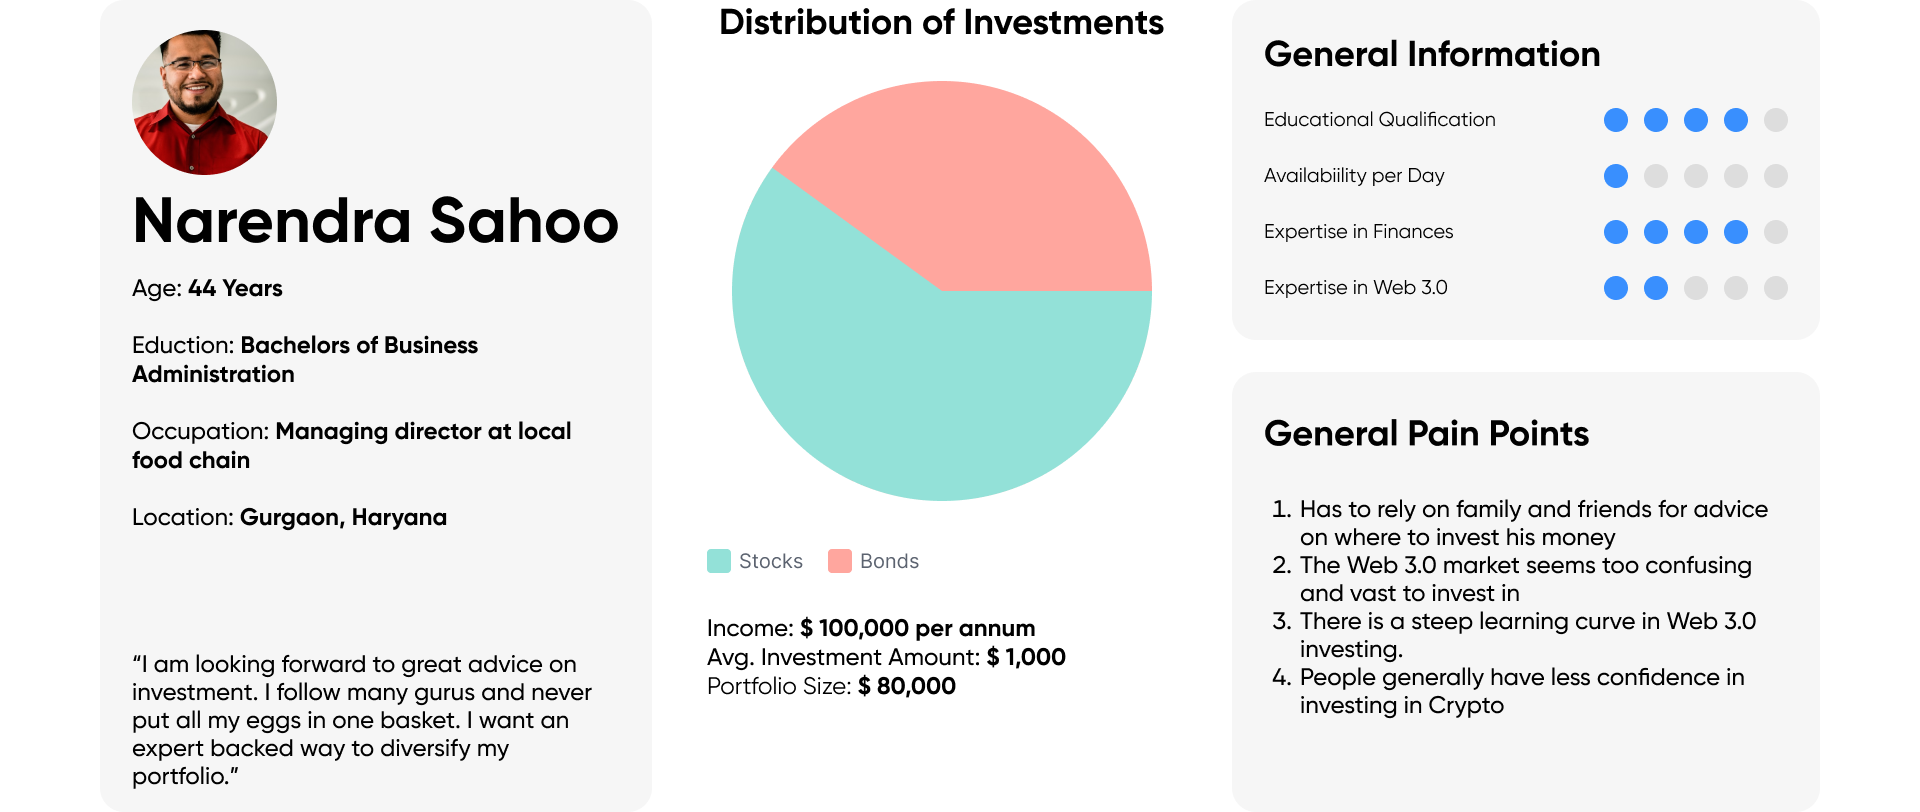
Task: Click second blue dot for Expertise in Web 3.0
Action: [x=1656, y=288]
